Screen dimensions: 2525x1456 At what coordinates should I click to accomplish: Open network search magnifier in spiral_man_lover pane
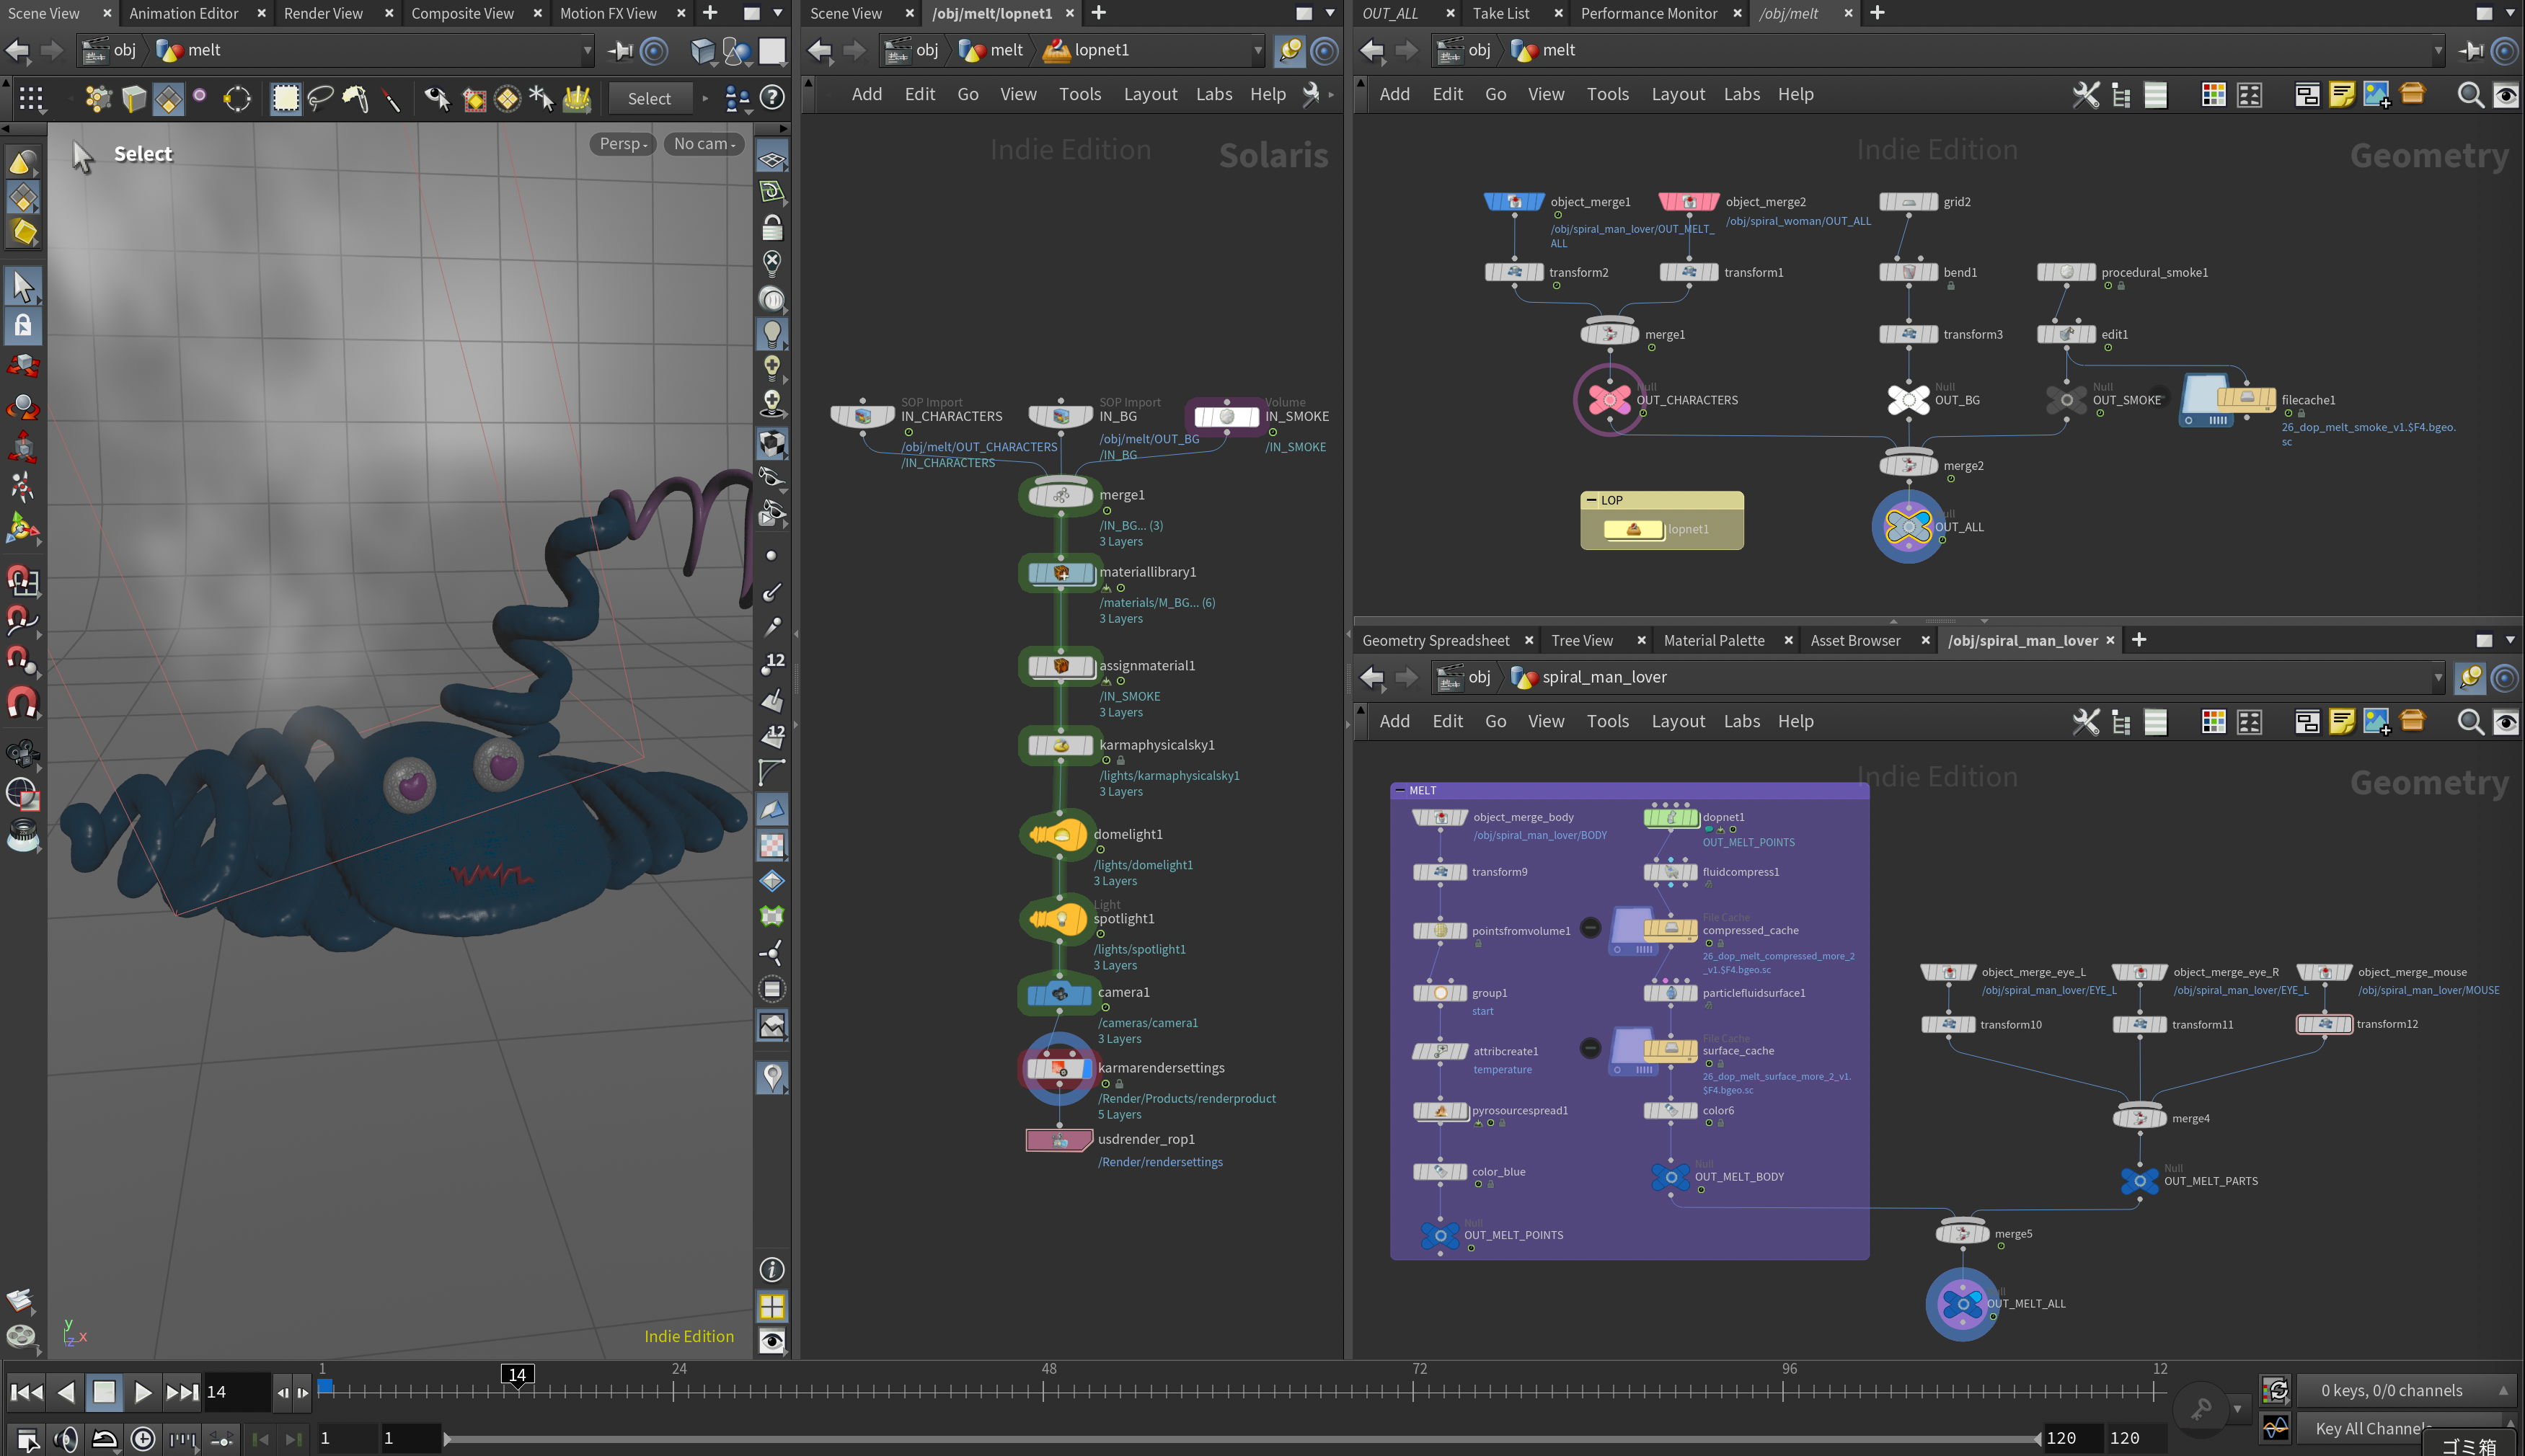click(2469, 722)
